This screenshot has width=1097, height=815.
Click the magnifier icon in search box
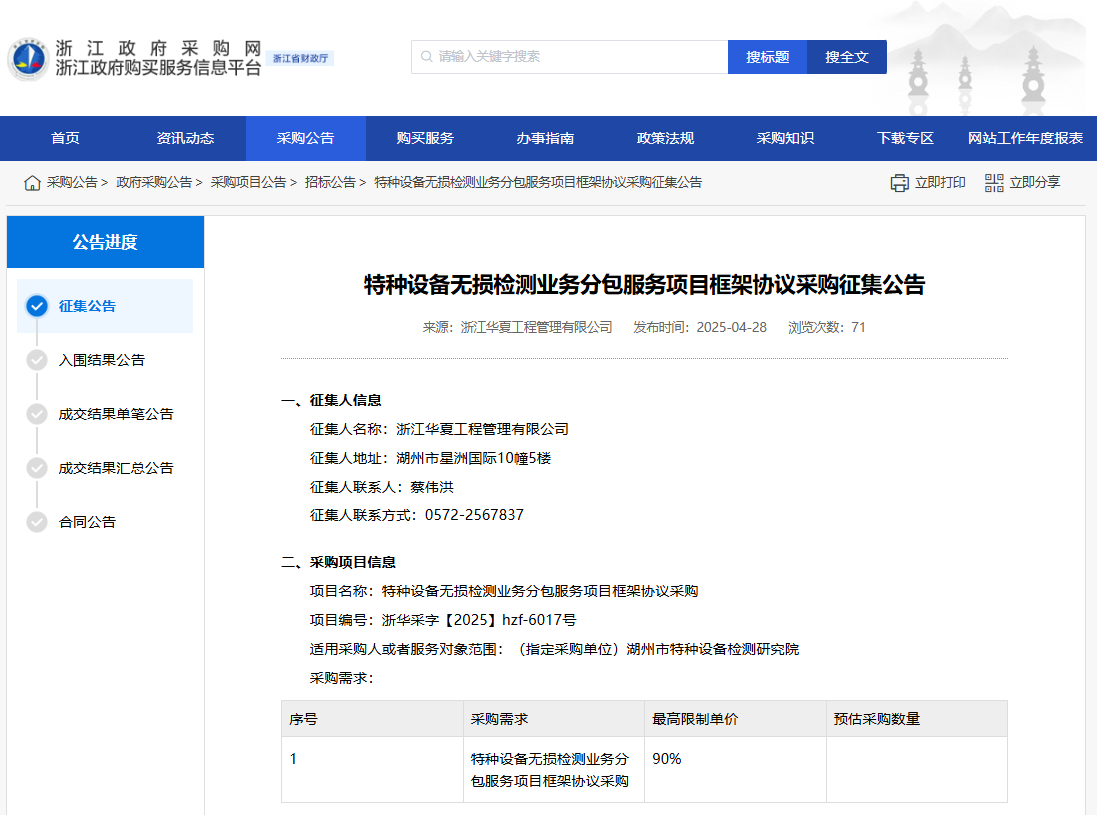coord(427,57)
